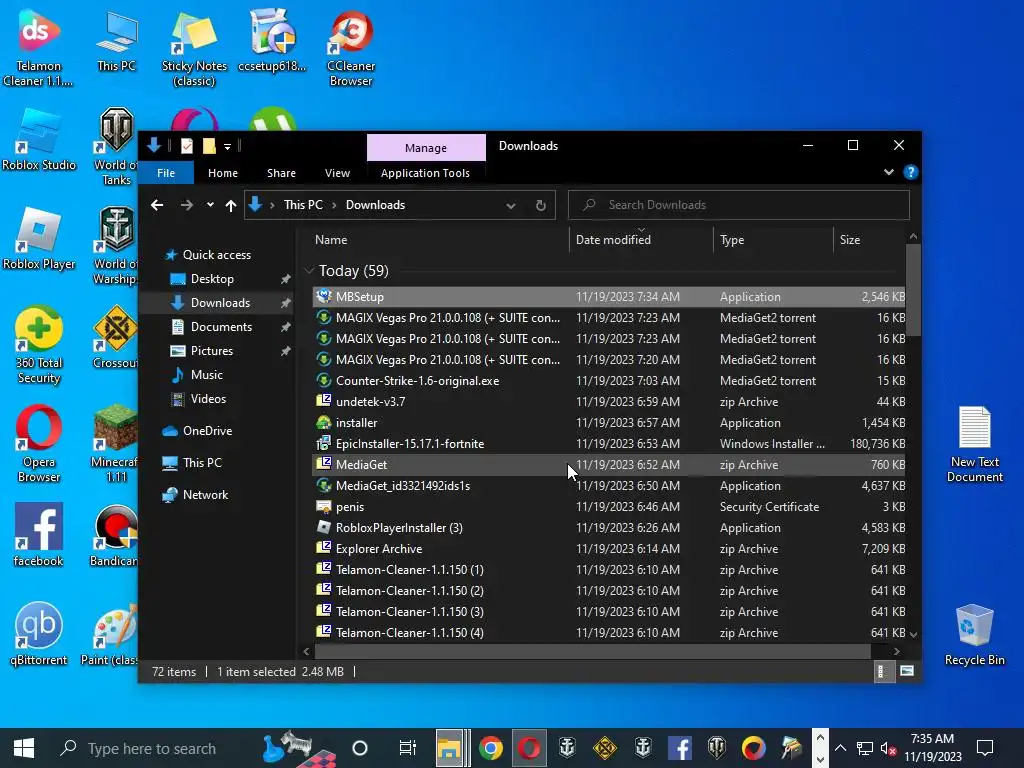Open Facebook app in taskbar

click(680, 748)
